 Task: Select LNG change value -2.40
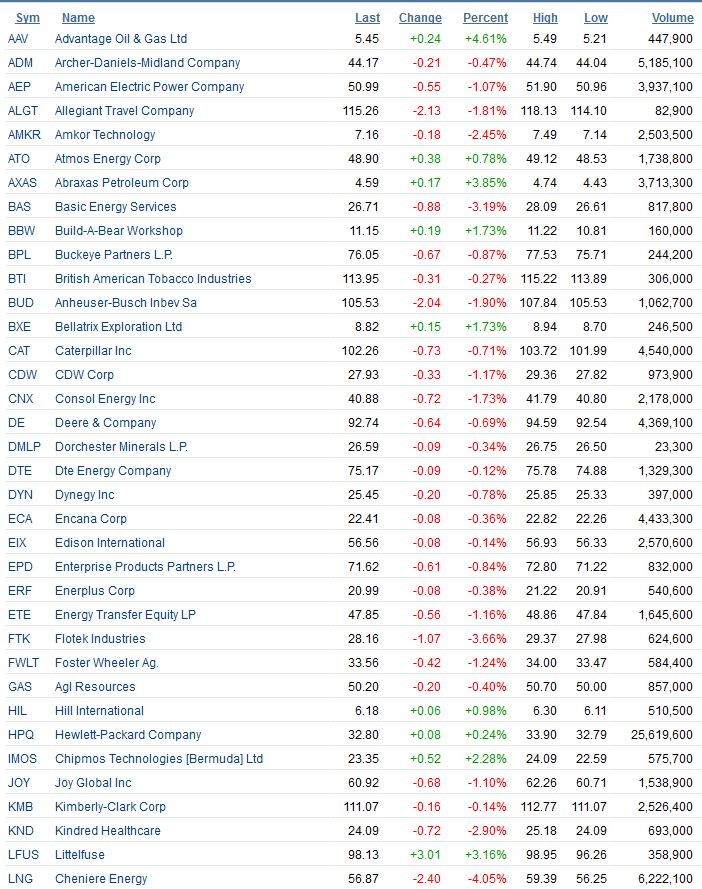click(426, 879)
